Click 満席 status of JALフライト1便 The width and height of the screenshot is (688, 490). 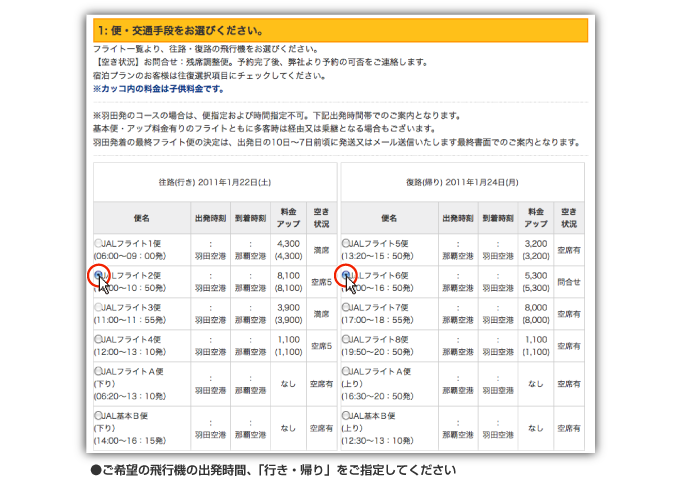point(321,250)
